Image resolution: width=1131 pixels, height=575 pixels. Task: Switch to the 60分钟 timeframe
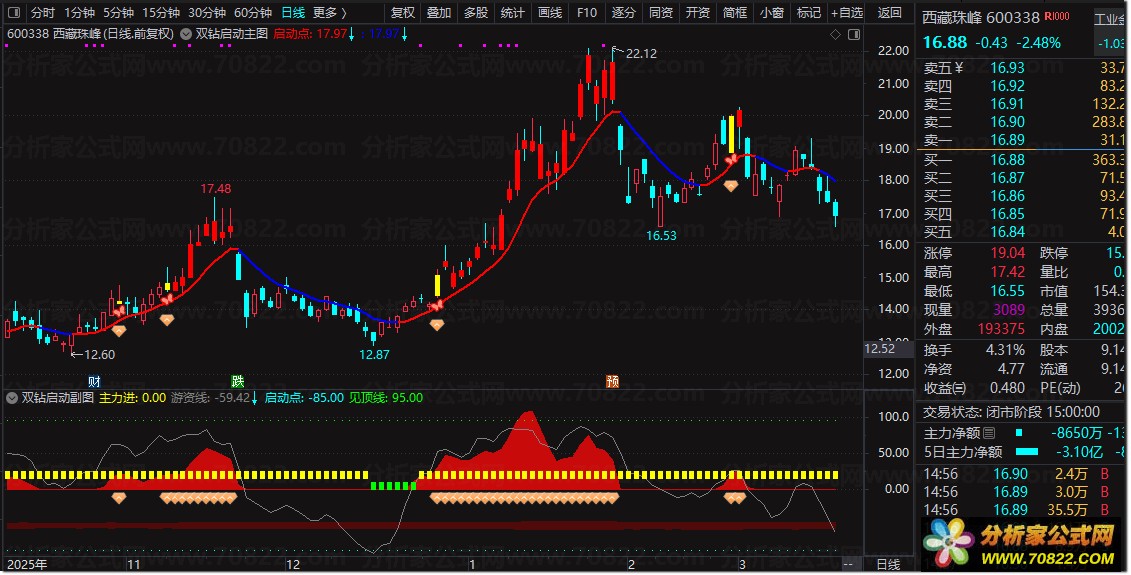pos(253,13)
